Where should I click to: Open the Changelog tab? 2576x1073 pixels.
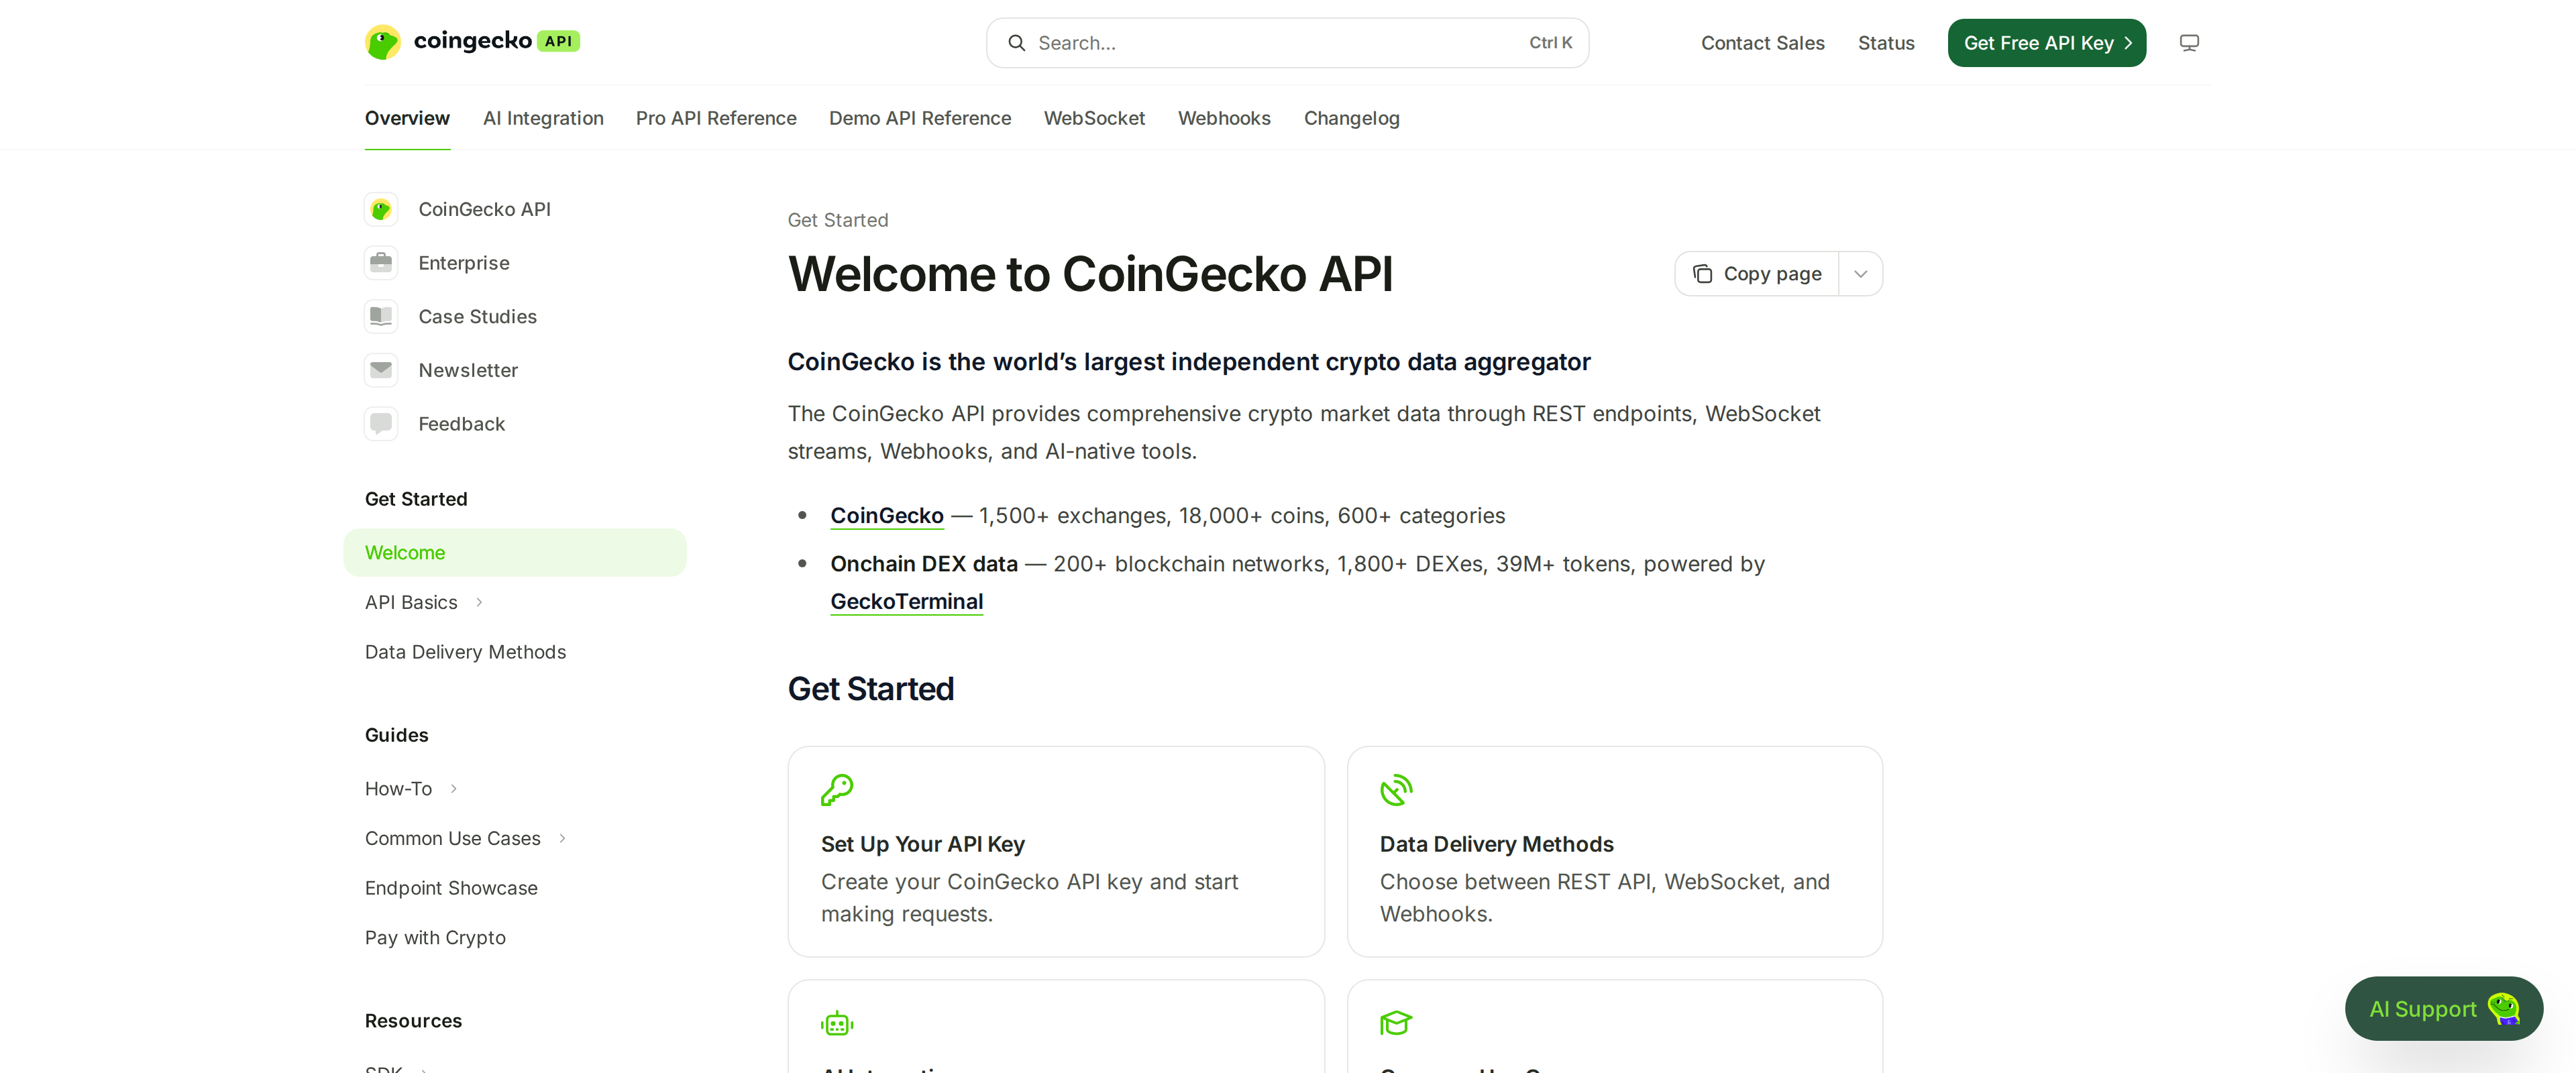[x=1351, y=118]
